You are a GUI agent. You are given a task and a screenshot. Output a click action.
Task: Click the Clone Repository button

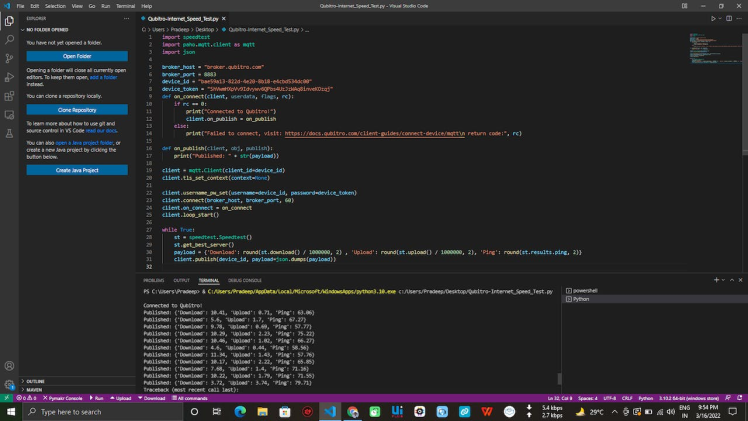(77, 110)
